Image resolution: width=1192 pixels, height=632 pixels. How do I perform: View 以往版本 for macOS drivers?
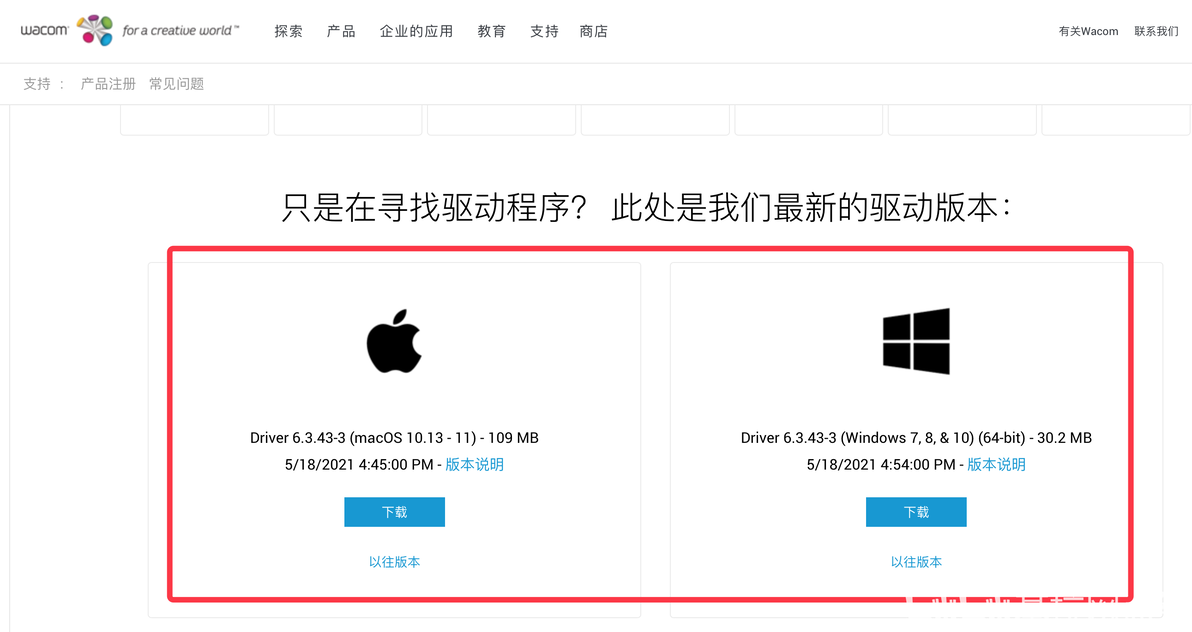point(395,562)
